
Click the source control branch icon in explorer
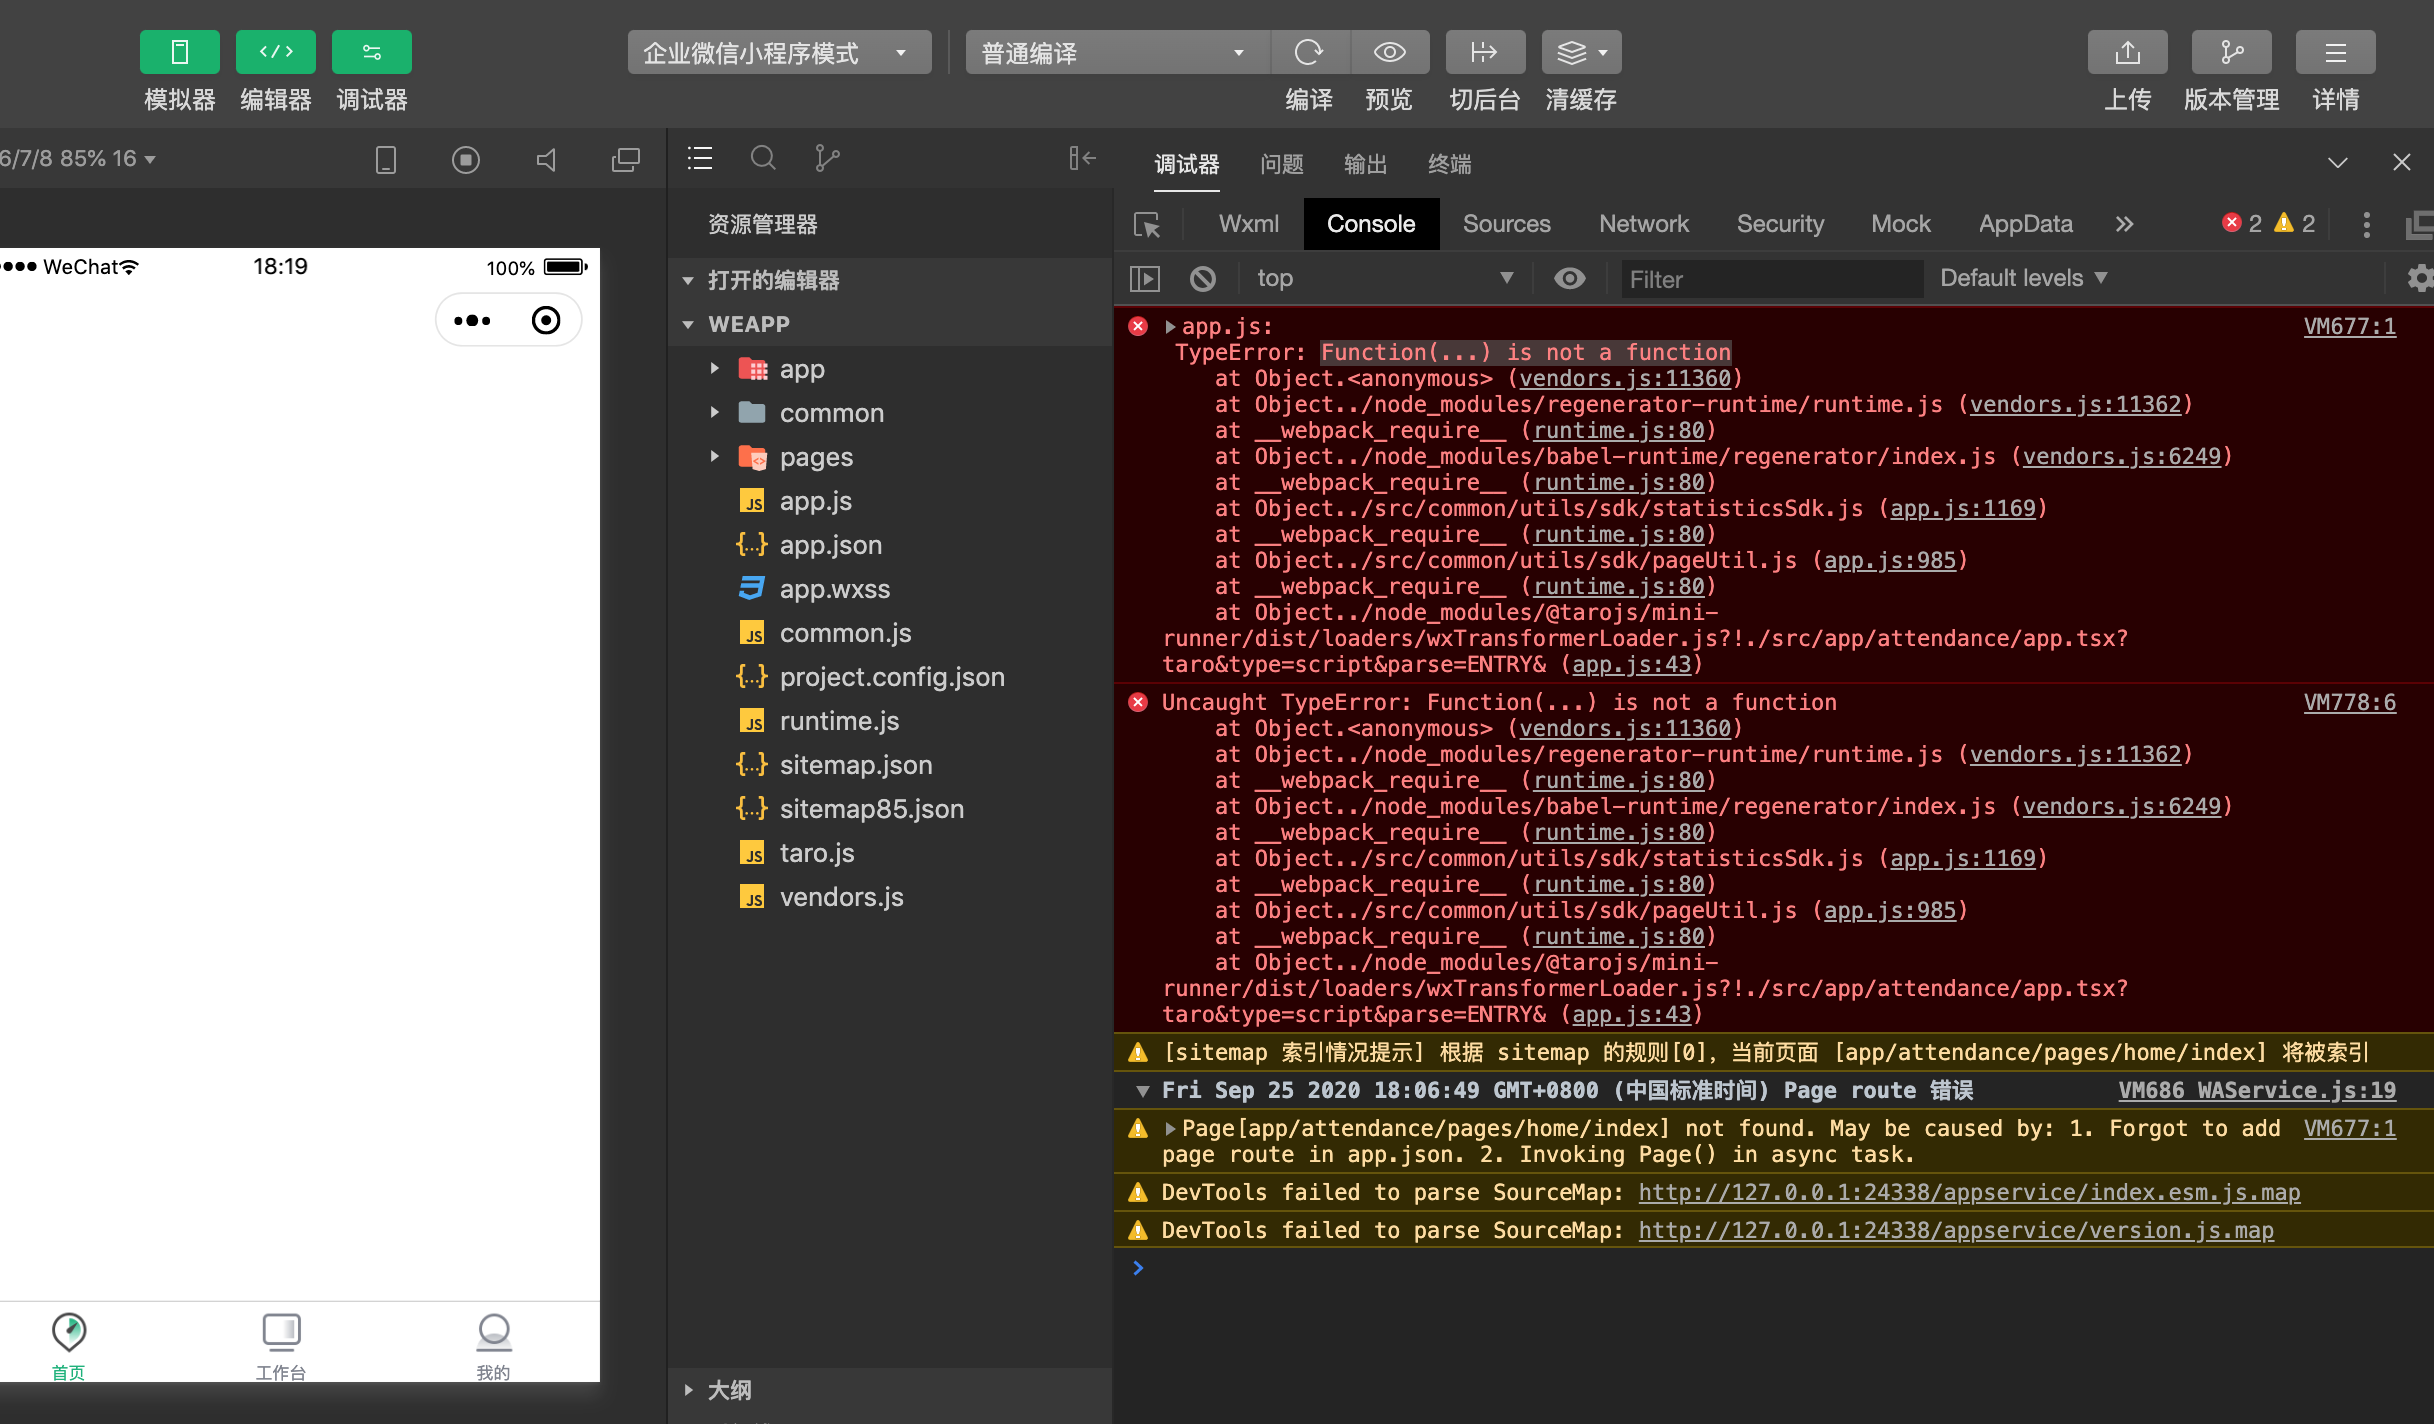827,158
